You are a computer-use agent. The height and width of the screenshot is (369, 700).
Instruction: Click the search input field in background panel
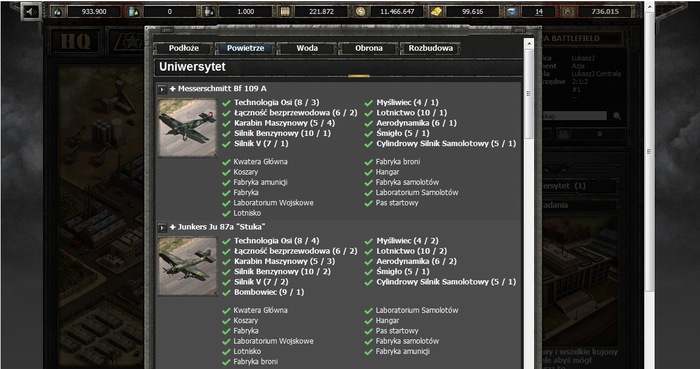click(x=574, y=116)
